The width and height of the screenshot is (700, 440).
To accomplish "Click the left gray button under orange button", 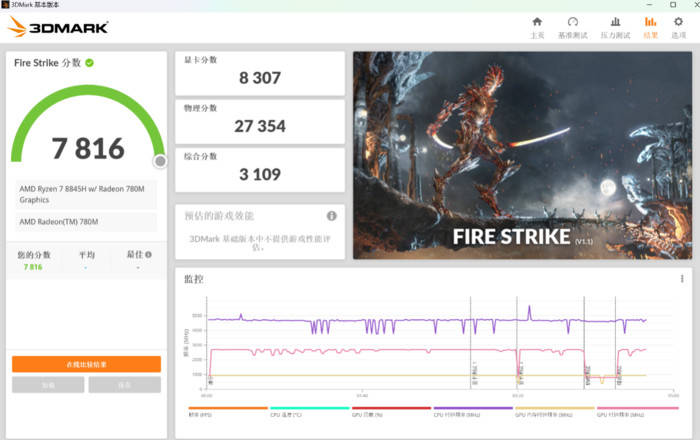I will coord(48,385).
